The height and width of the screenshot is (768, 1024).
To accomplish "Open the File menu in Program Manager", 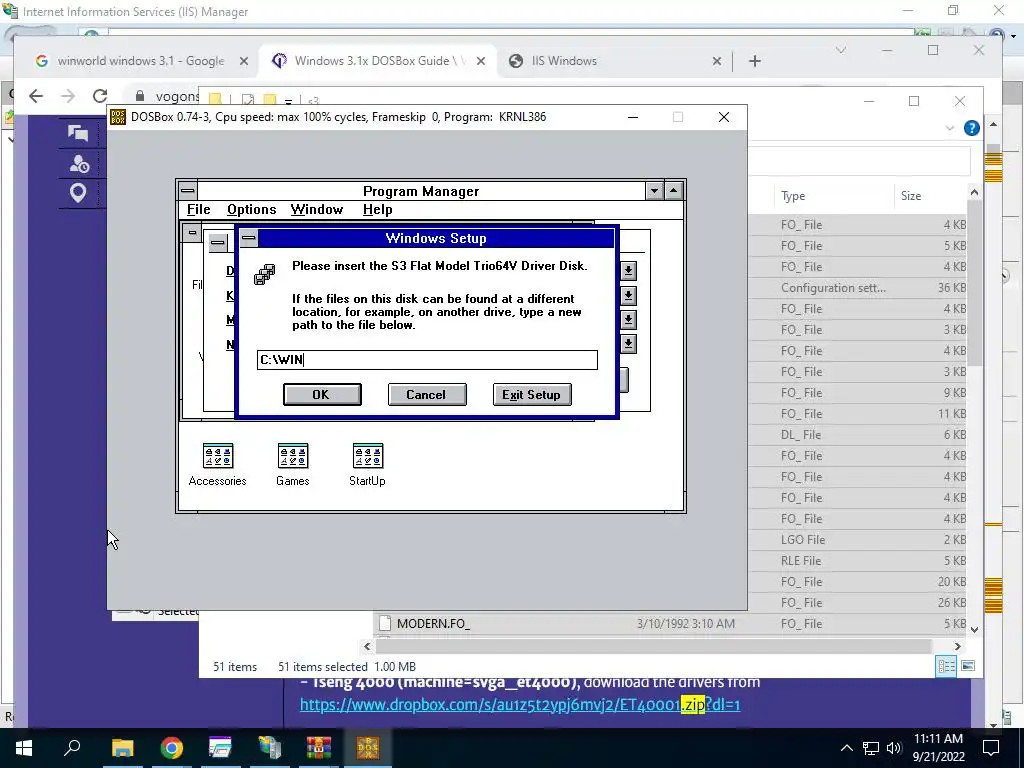I will [199, 209].
